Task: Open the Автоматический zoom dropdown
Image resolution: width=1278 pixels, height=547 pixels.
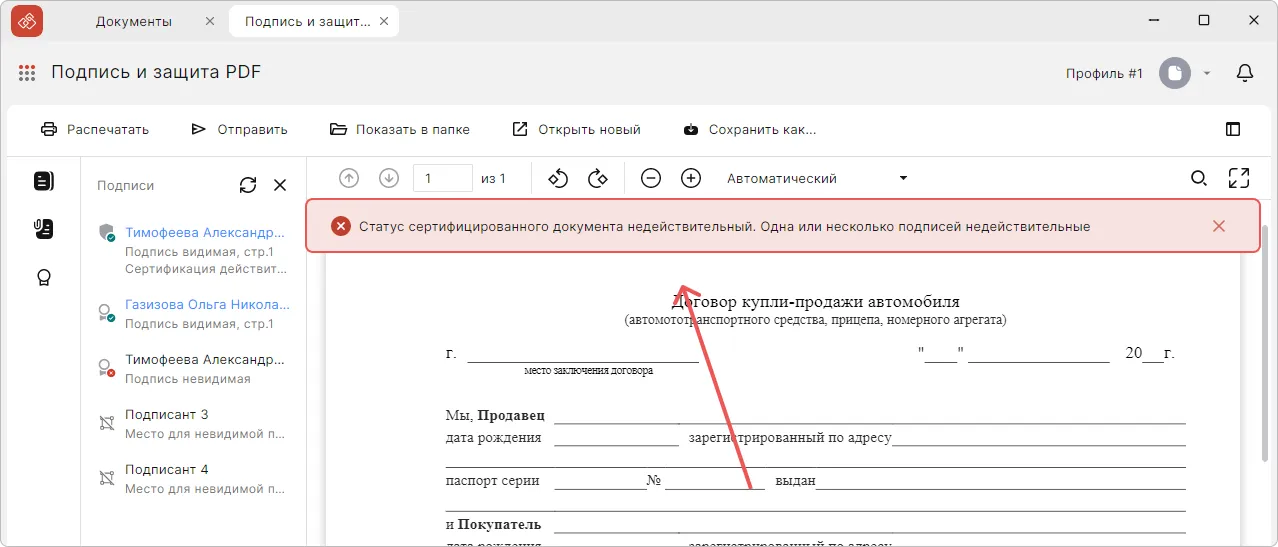Action: pos(817,178)
